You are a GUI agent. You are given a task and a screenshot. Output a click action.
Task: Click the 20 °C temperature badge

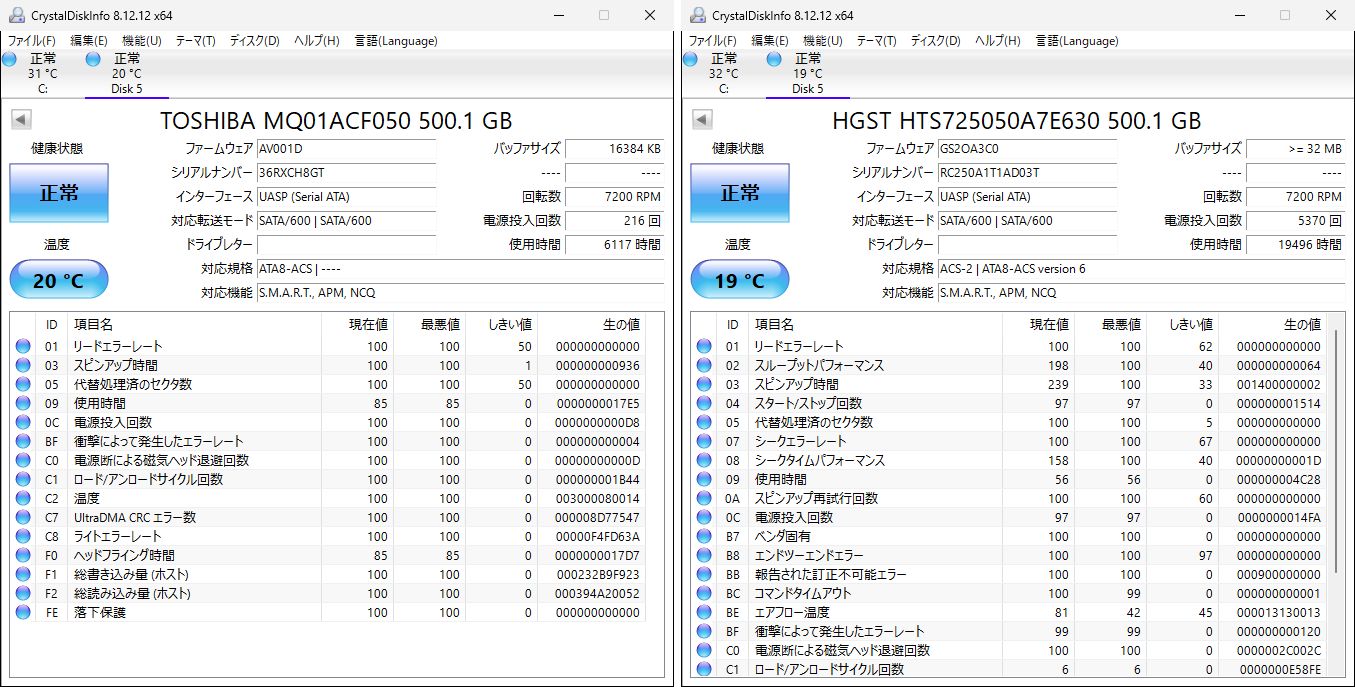(58, 279)
